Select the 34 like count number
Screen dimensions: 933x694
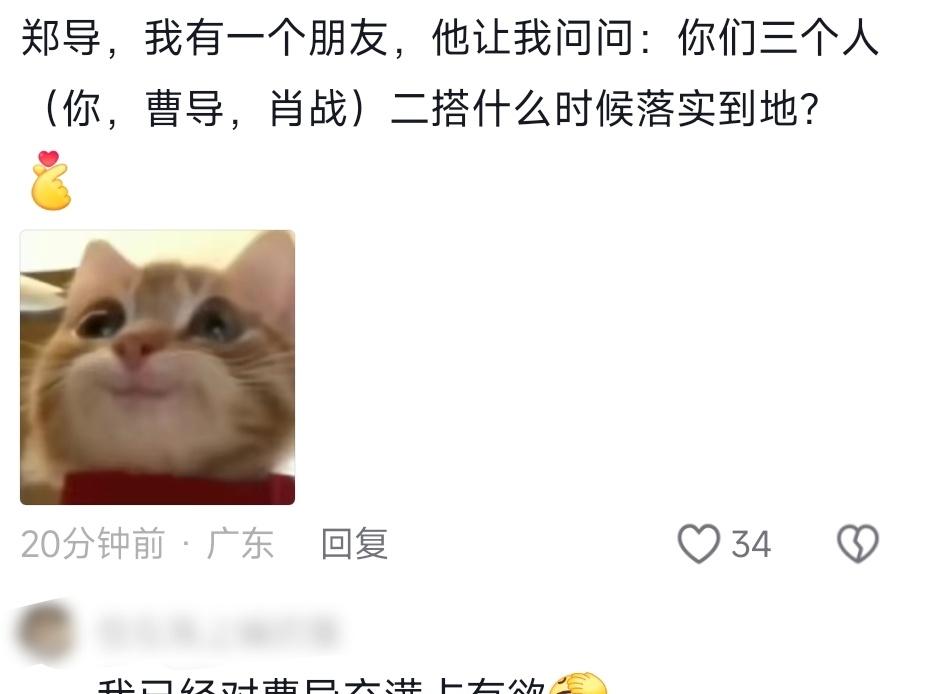point(751,544)
